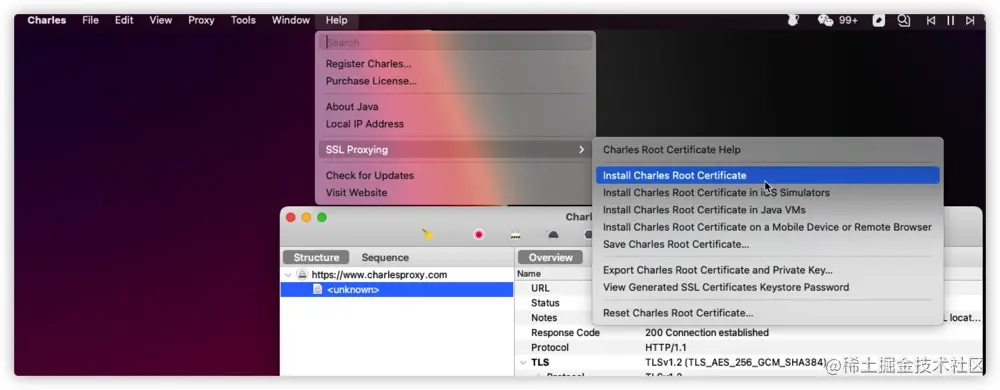Click the Protocol row label

pos(550,347)
